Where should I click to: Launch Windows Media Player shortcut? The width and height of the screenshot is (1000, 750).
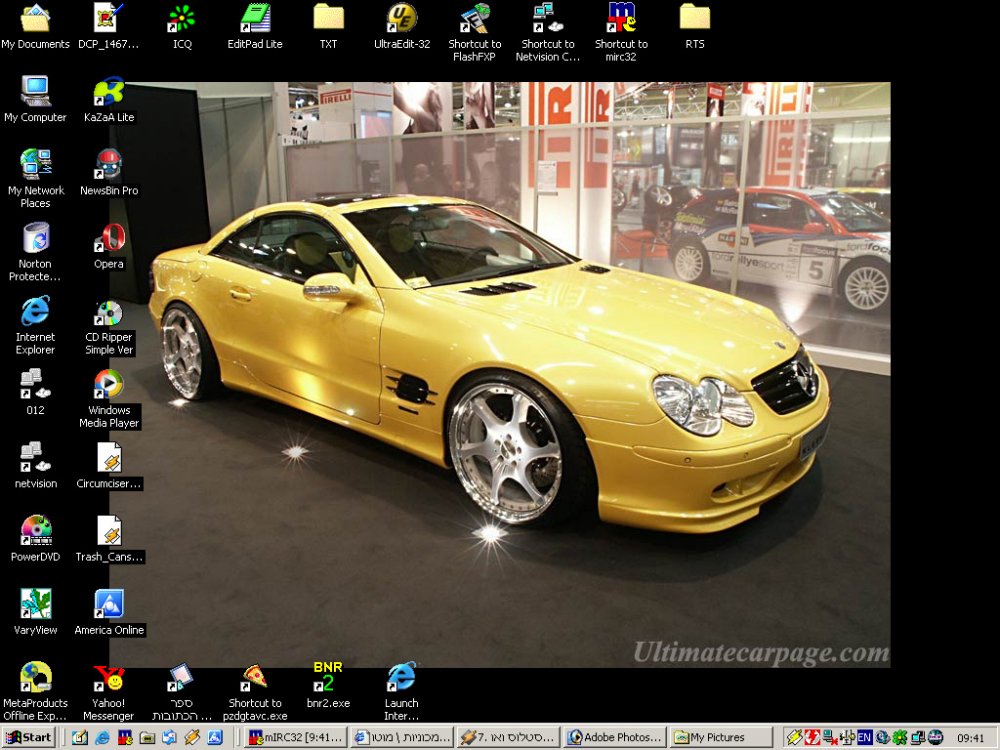pos(108,399)
